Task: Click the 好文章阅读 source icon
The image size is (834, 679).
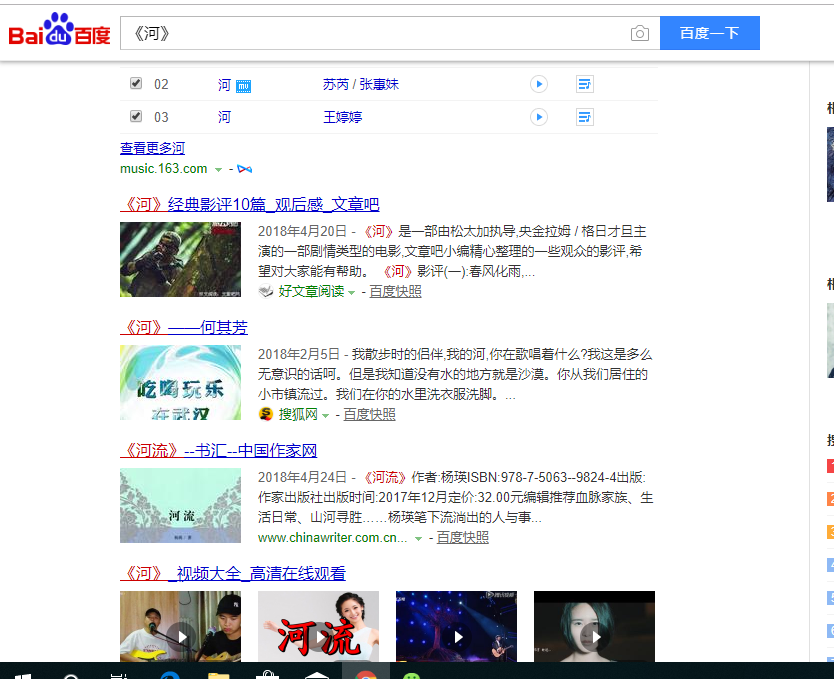Action: tap(263, 291)
